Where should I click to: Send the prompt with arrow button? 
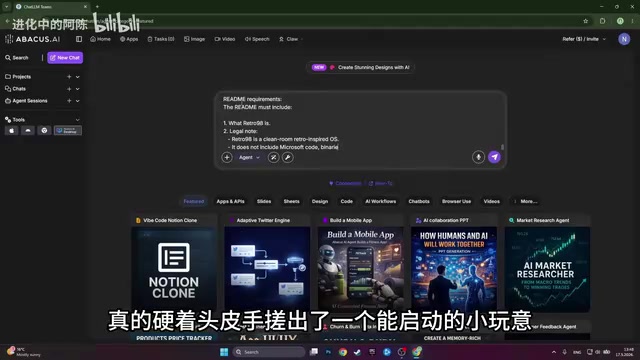coord(494,157)
